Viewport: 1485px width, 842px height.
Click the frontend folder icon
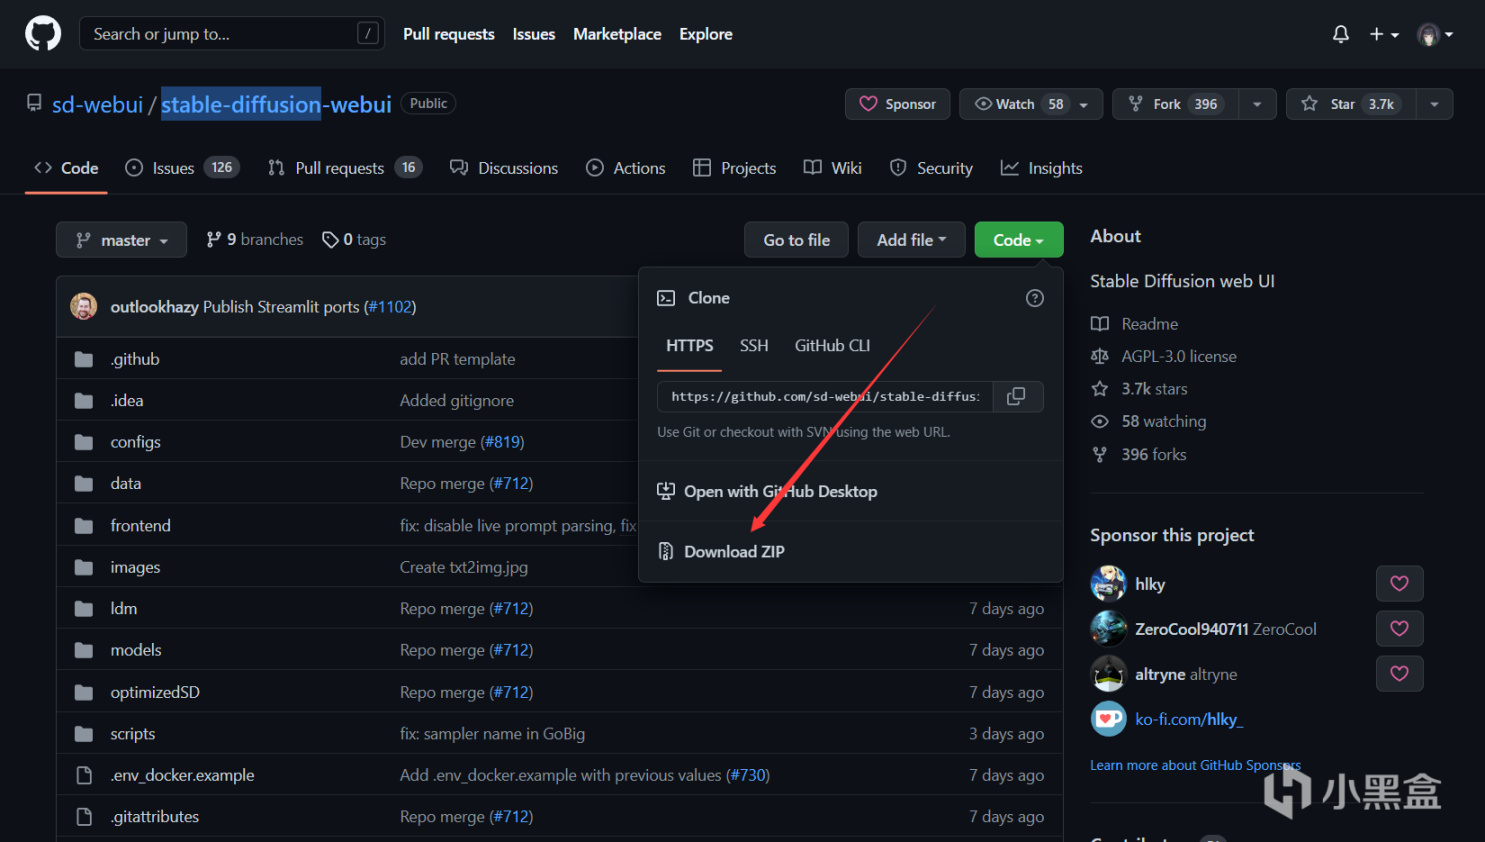pos(84,526)
